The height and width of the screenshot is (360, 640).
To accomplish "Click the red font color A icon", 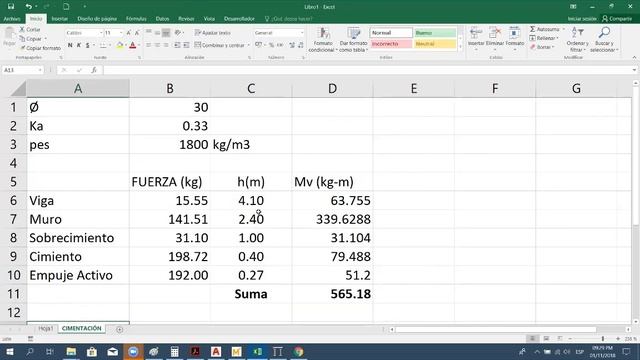I will (132, 45).
